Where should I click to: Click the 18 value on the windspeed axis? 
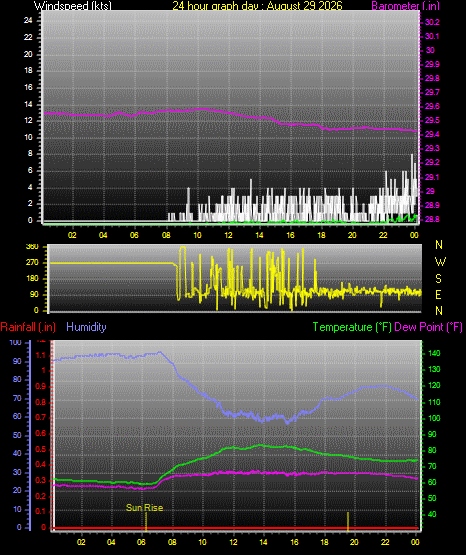point(28,70)
